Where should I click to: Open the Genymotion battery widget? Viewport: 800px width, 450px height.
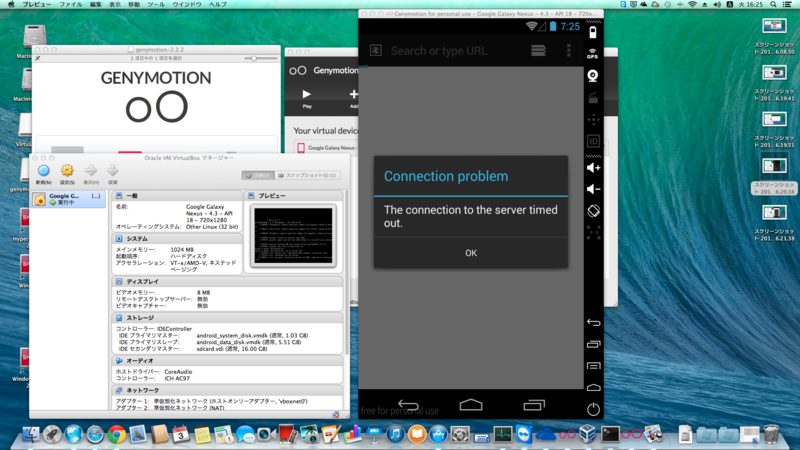(592, 33)
